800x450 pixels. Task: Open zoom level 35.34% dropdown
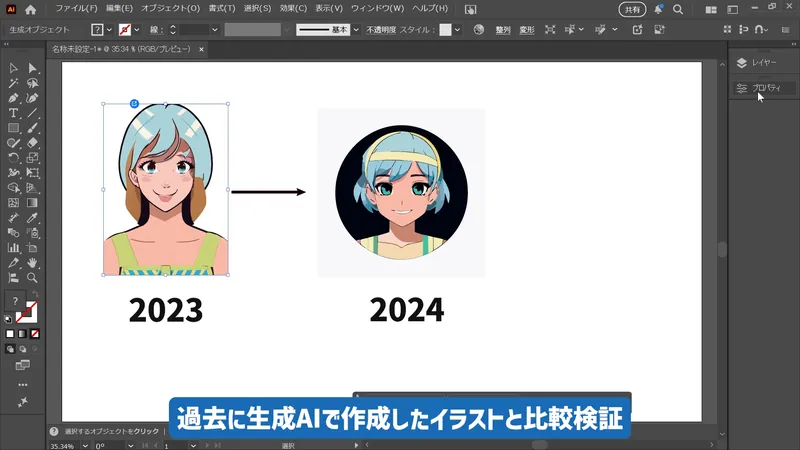click(85, 446)
